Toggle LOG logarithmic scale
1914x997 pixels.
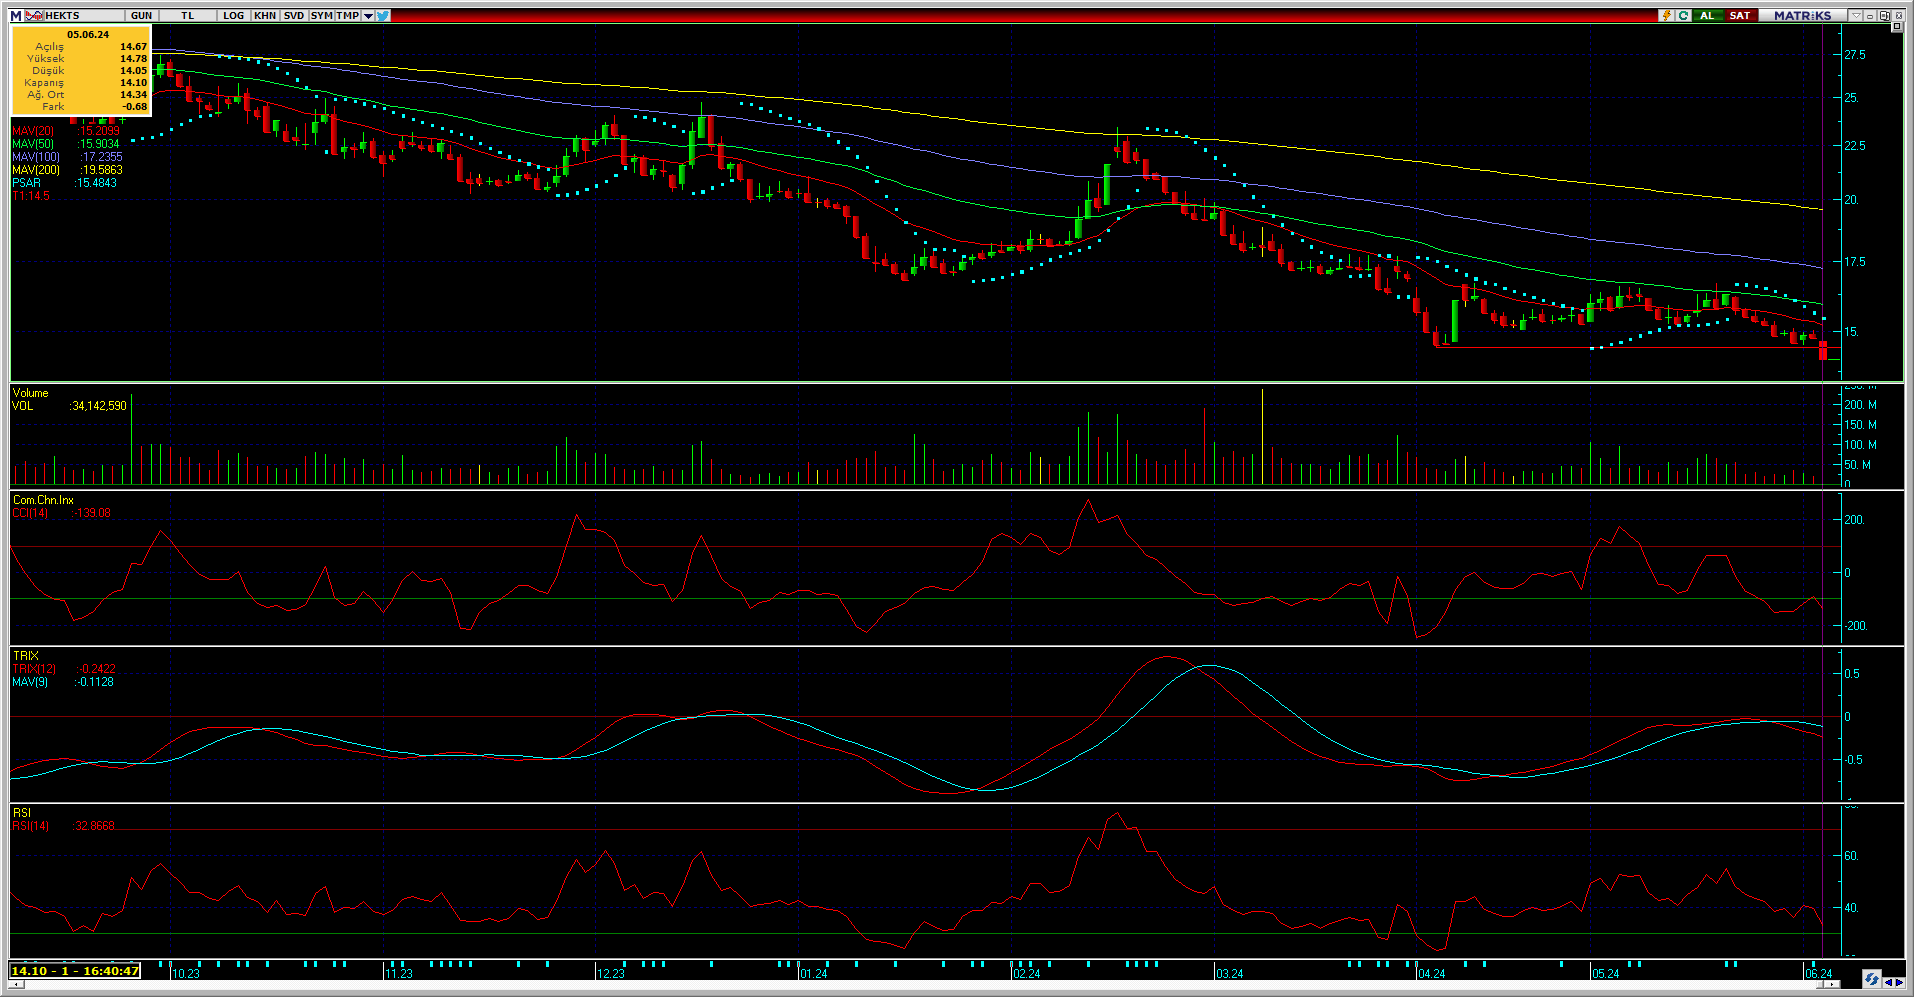coord(234,16)
